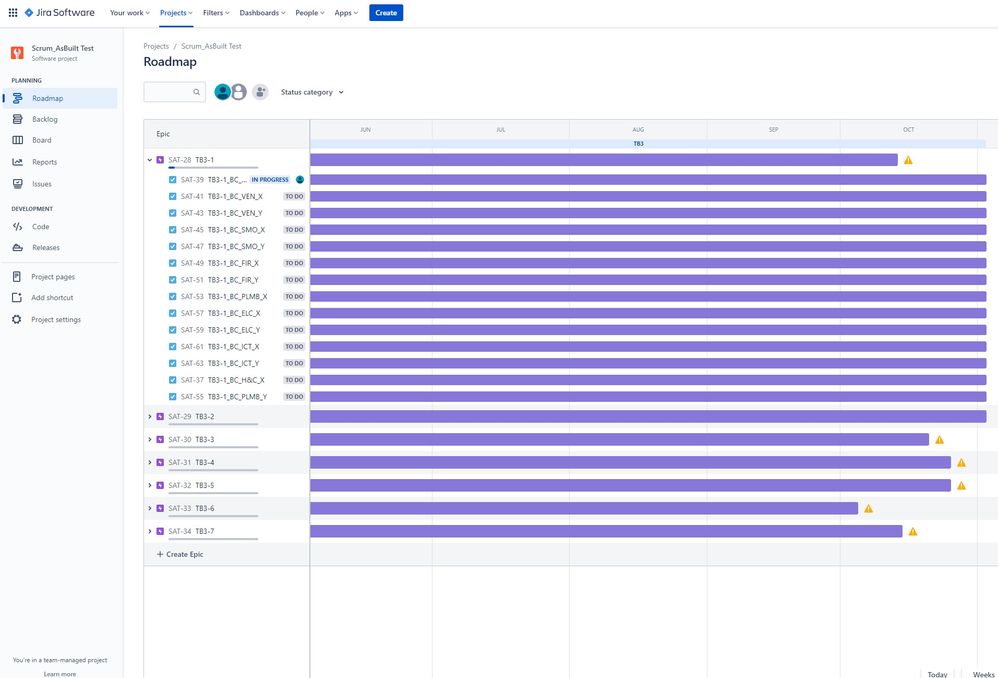Toggle filtering by the teal user avatar
Viewport: 998px width, 678px height.
tap(222, 90)
